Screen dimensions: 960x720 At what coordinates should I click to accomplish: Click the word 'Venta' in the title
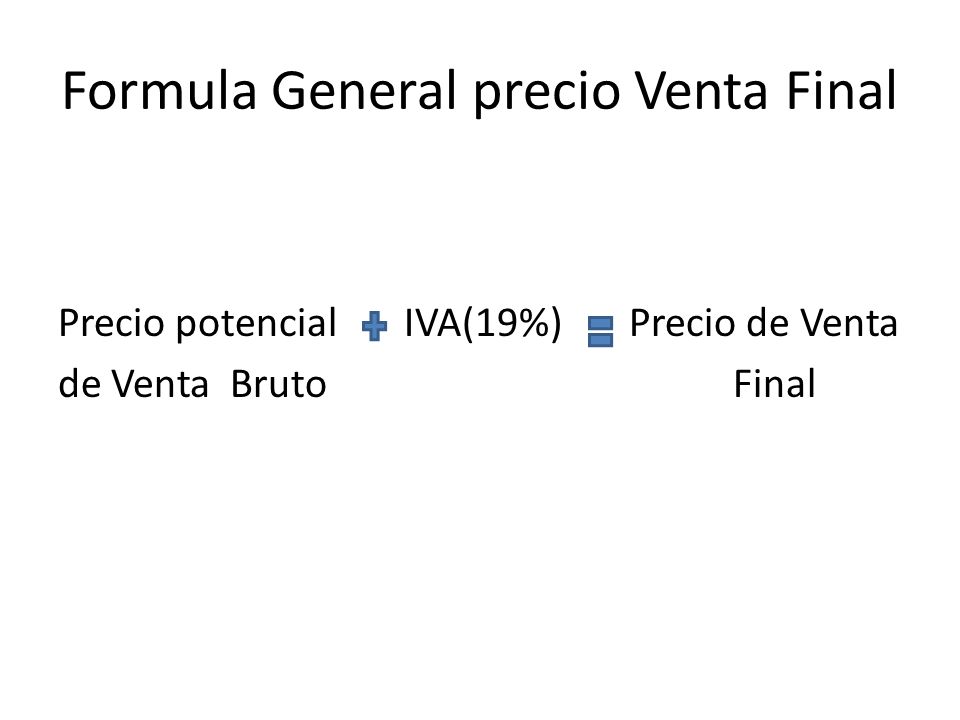pos(701,91)
